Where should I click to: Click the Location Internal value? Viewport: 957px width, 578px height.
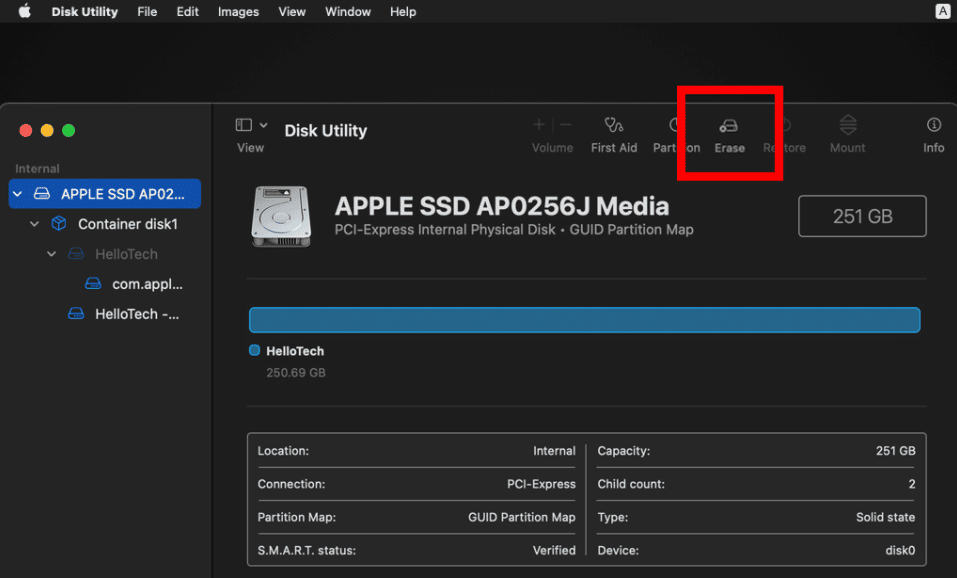[554, 450]
